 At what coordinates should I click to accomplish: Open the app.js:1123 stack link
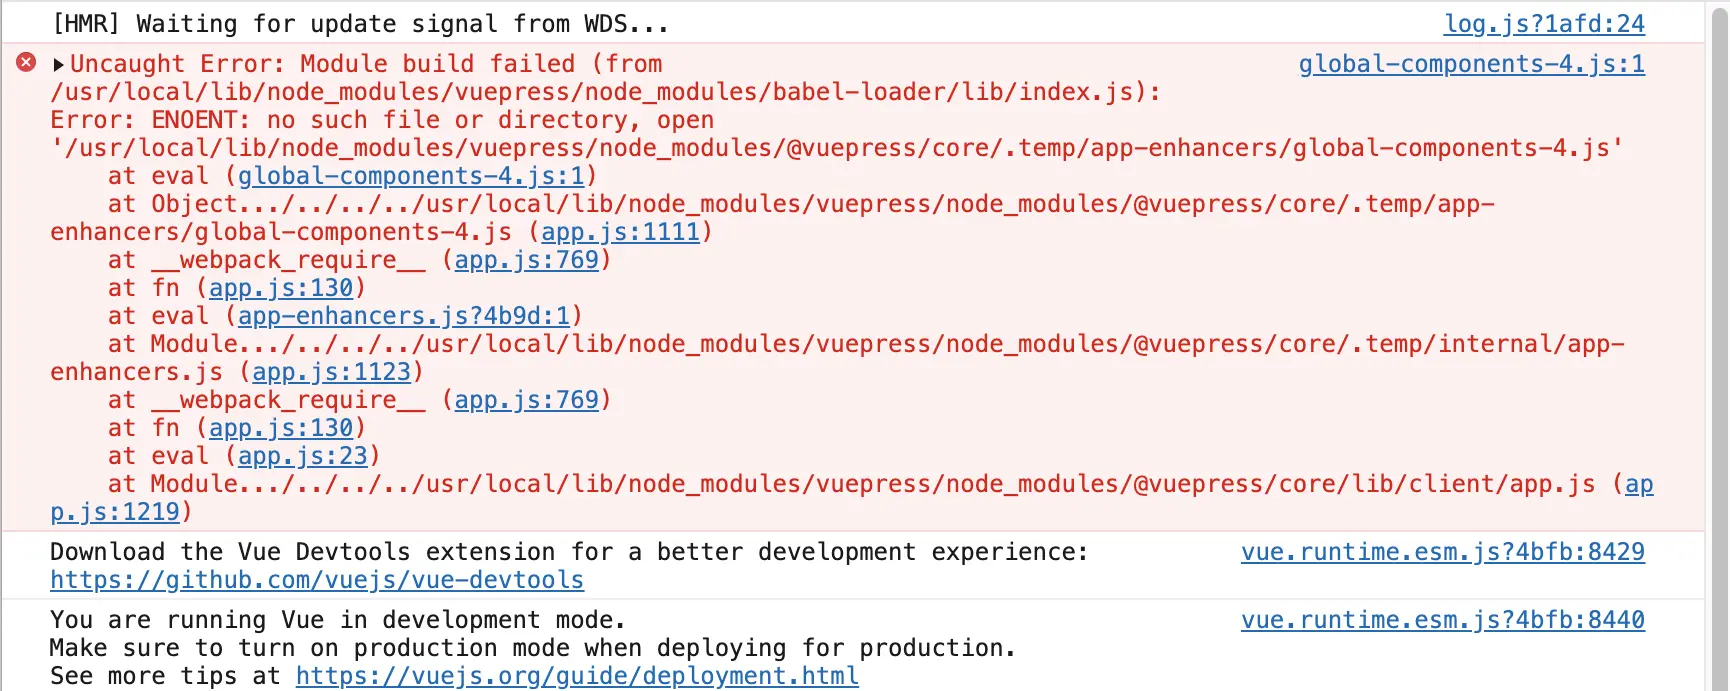[x=331, y=372]
